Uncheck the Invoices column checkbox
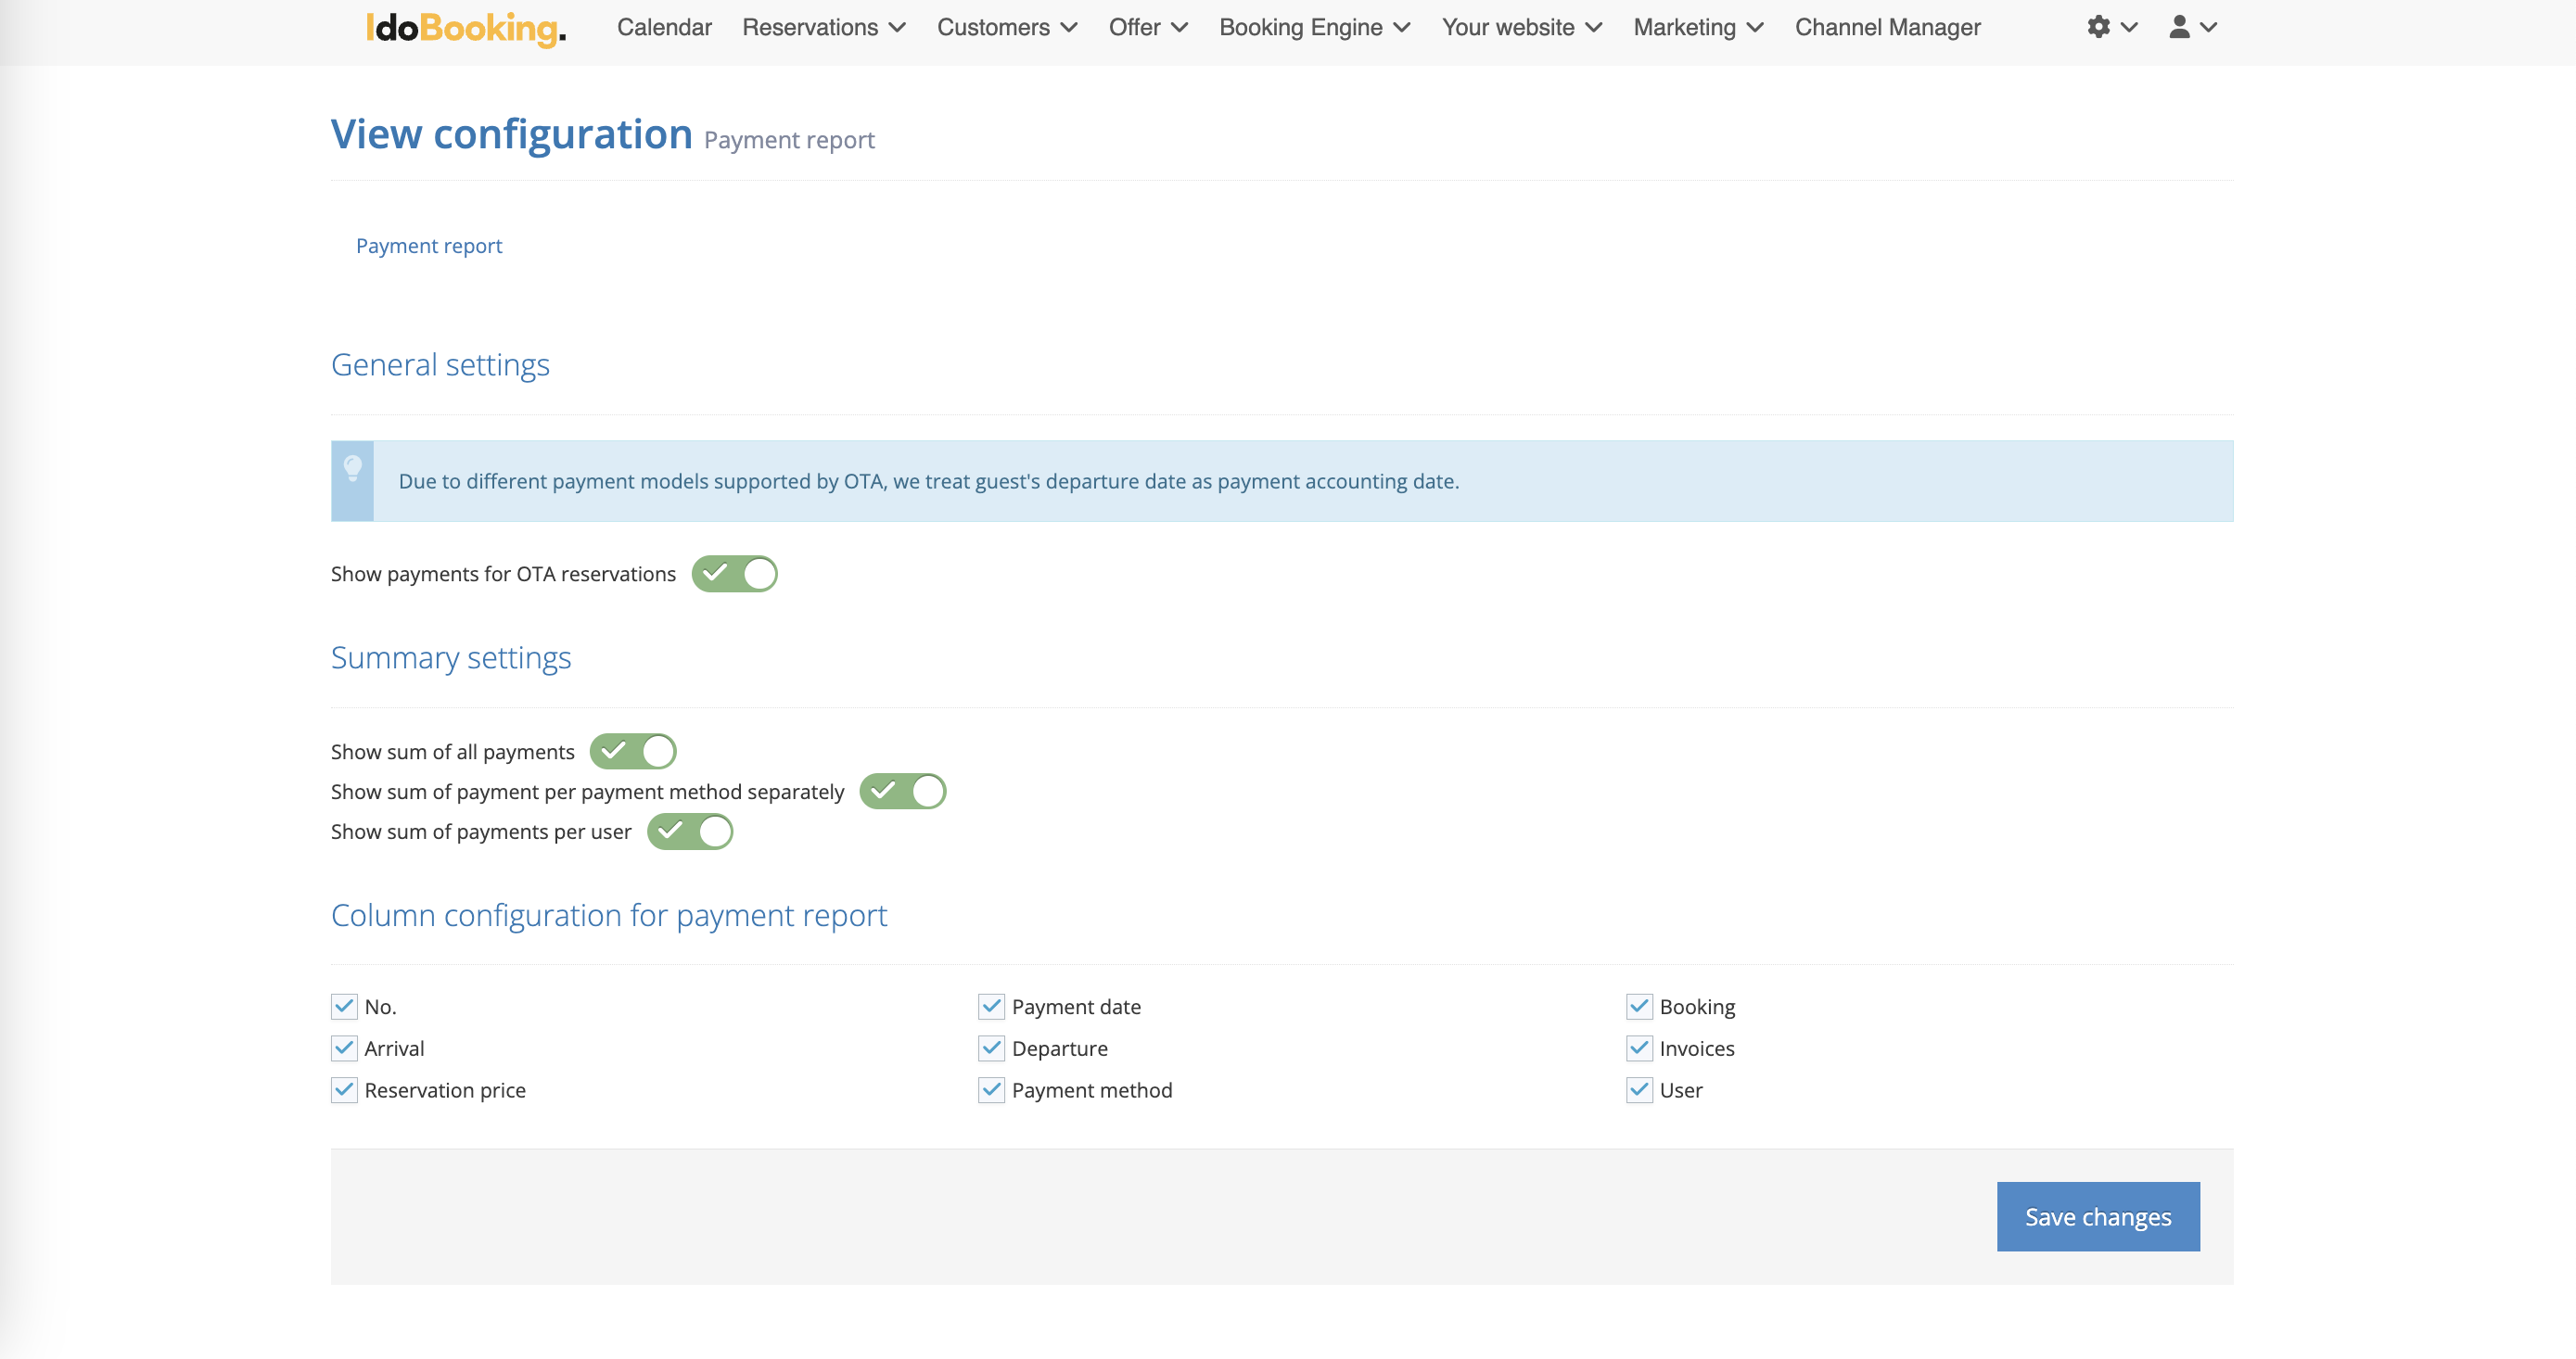2576x1359 pixels. tap(1639, 1048)
